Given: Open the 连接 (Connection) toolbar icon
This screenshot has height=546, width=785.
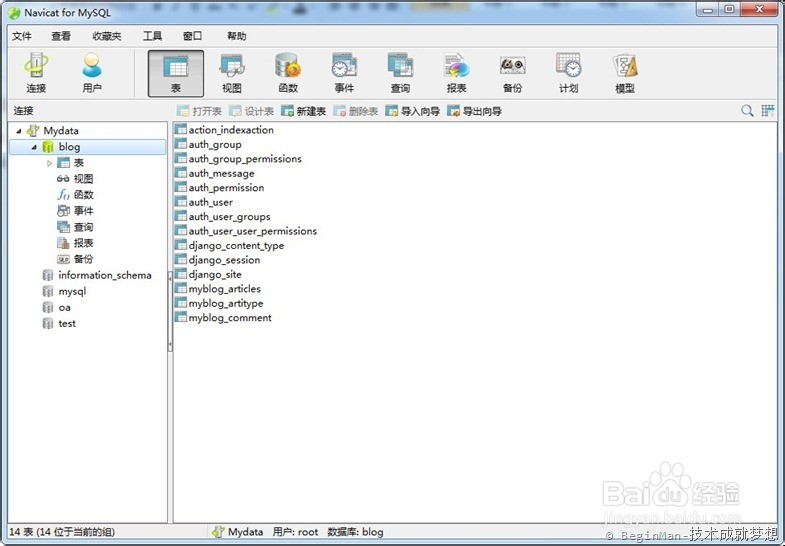Looking at the screenshot, I should click(x=37, y=73).
